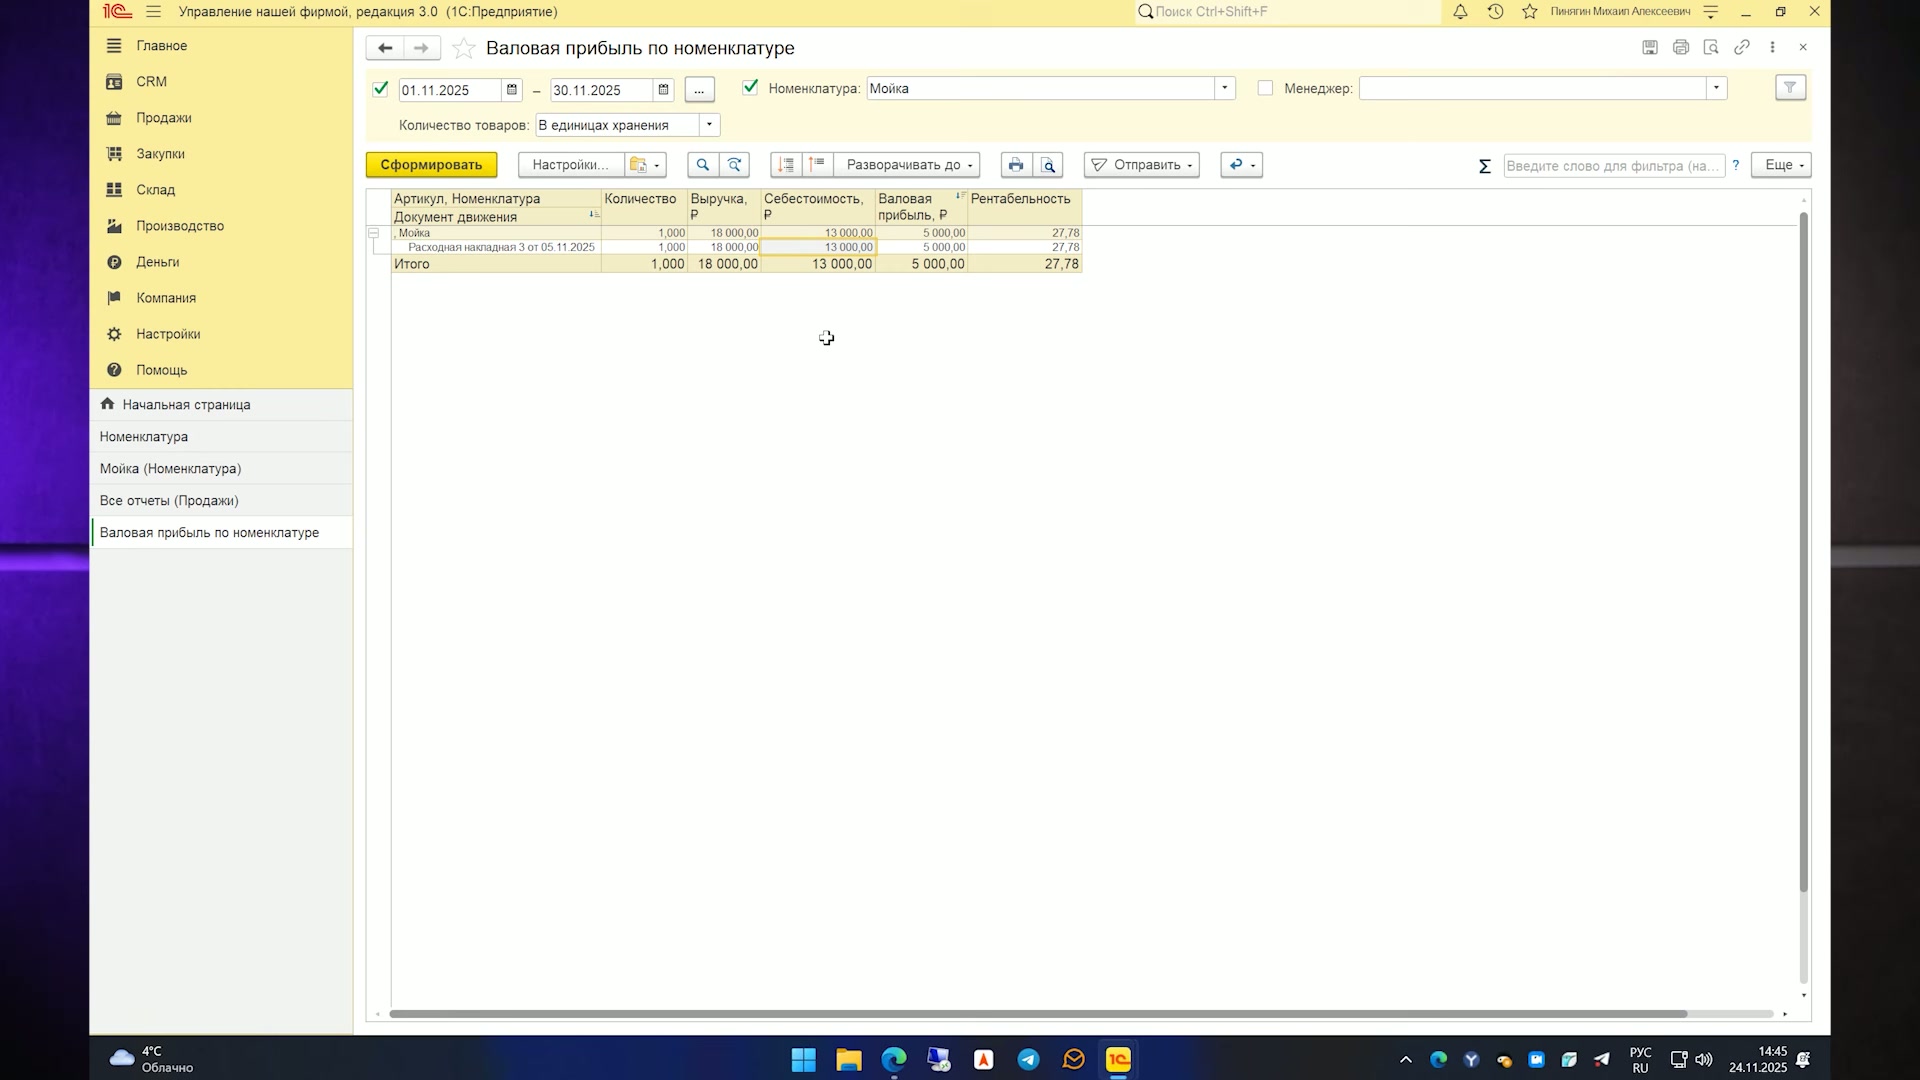Open notifications bell icon

1460,12
